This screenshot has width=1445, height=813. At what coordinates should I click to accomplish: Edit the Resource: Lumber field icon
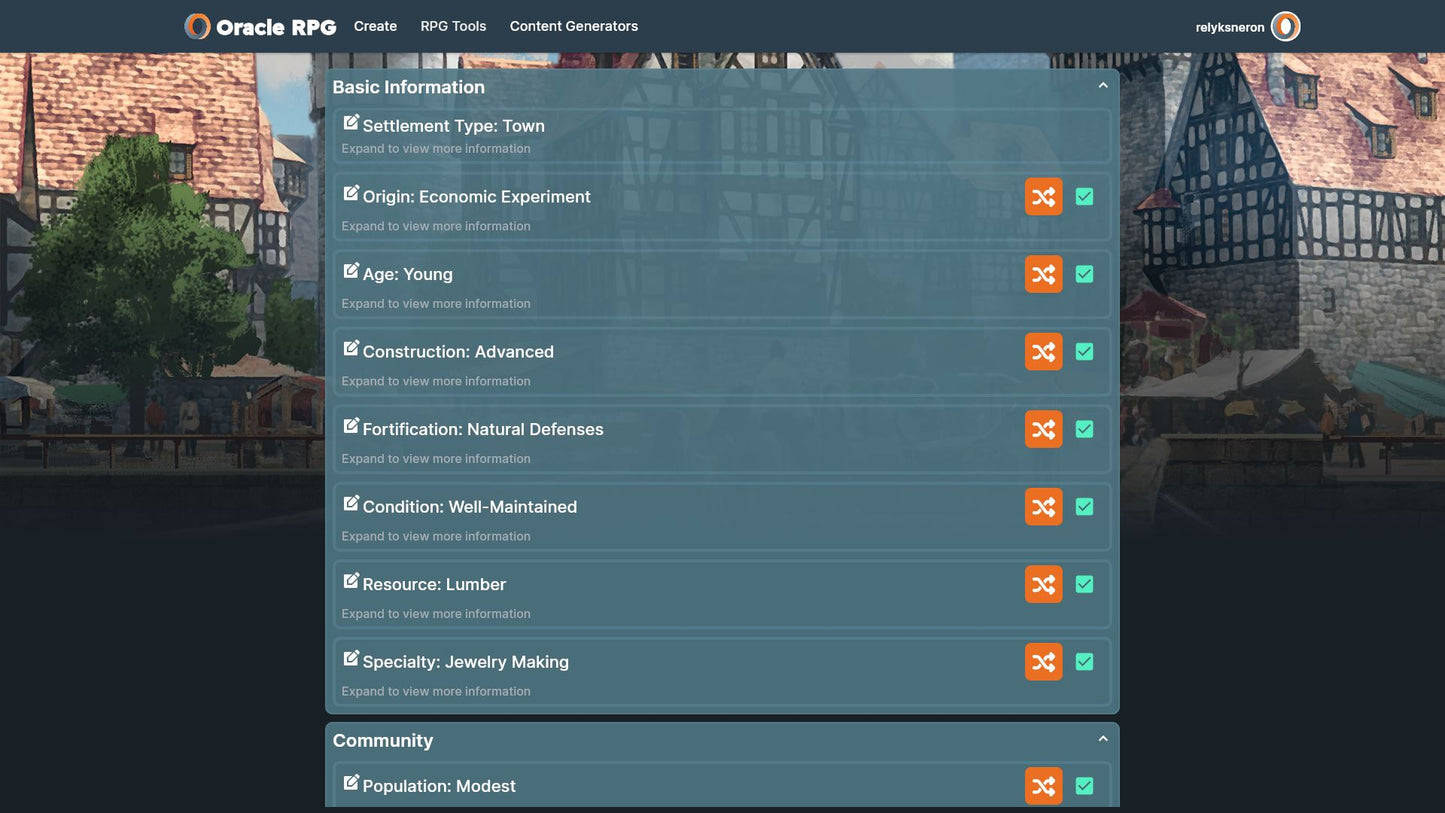[x=351, y=581]
